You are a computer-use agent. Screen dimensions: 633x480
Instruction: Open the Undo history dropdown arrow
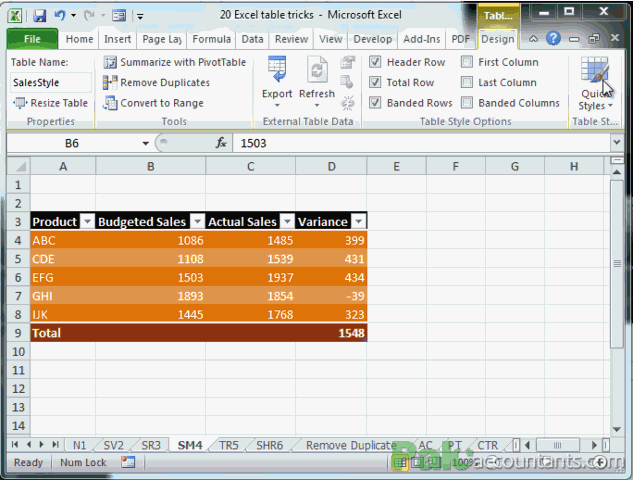click(x=73, y=16)
